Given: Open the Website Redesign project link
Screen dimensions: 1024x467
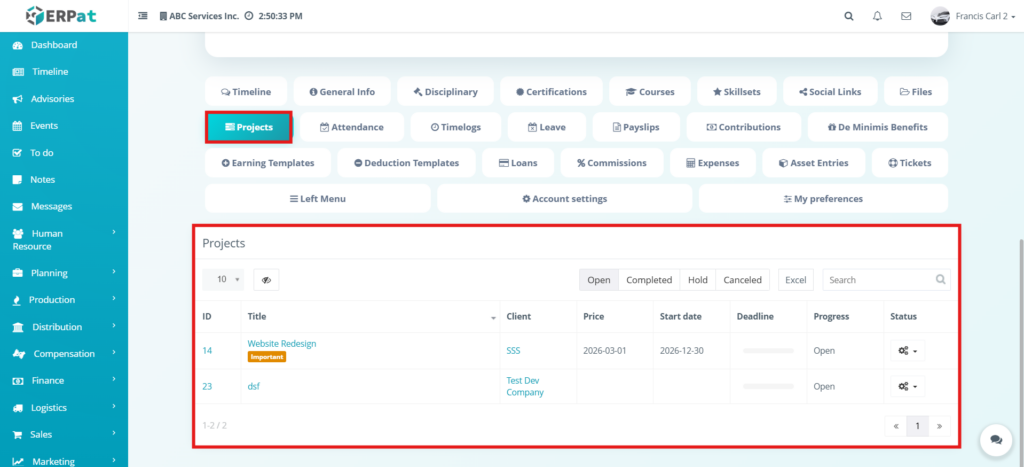Looking at the screenshot, I should pyautogui.click(x=281, y=344).
